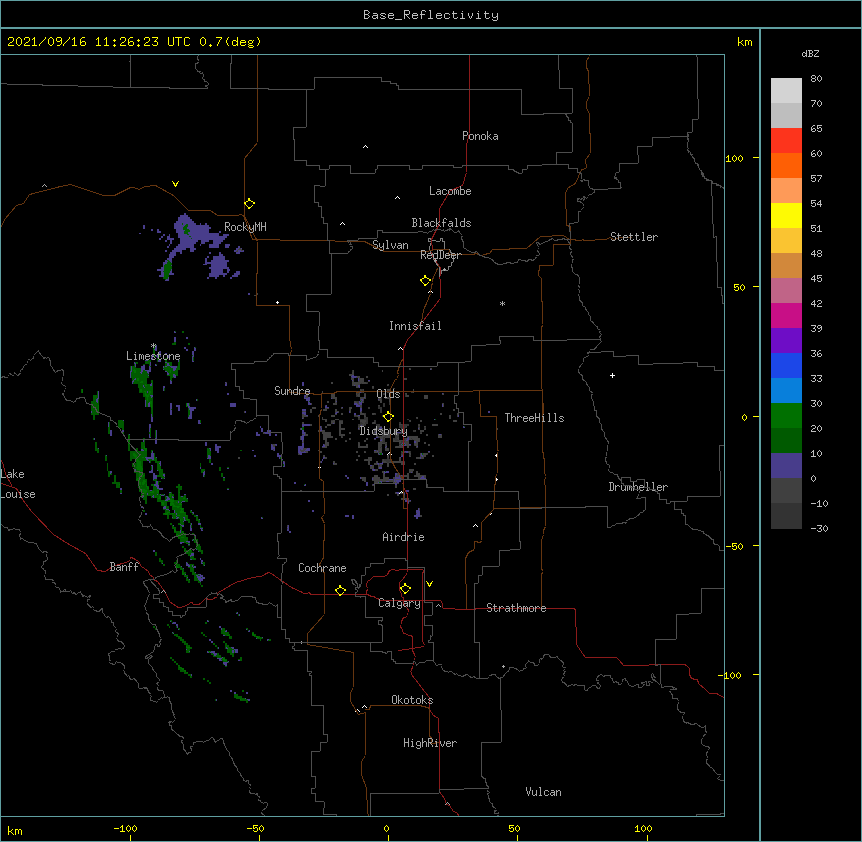Viewport: 862px width, 842px height.
Task: Pick the light blue 30–33 dBZ legend swatch
Action: (786, 390)
